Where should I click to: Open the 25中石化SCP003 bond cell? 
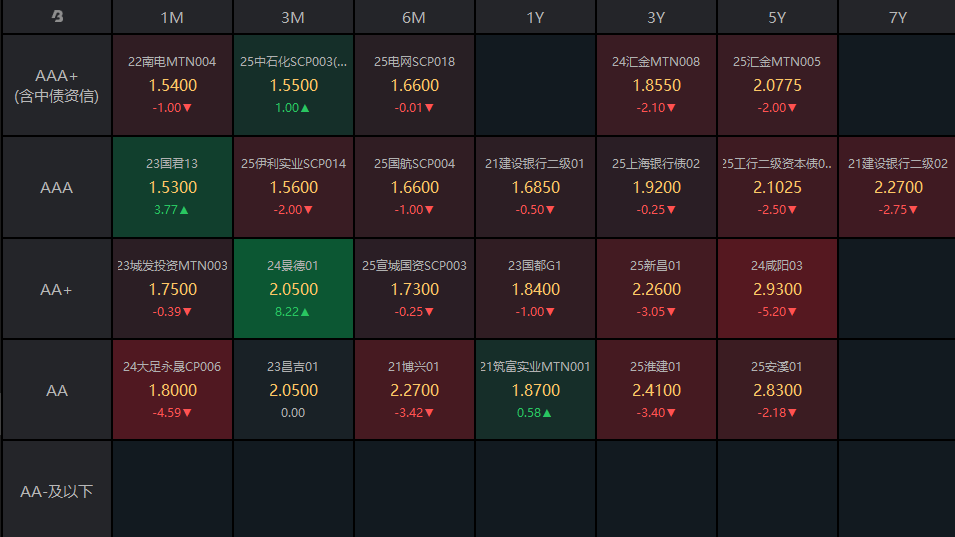point(293,85)
